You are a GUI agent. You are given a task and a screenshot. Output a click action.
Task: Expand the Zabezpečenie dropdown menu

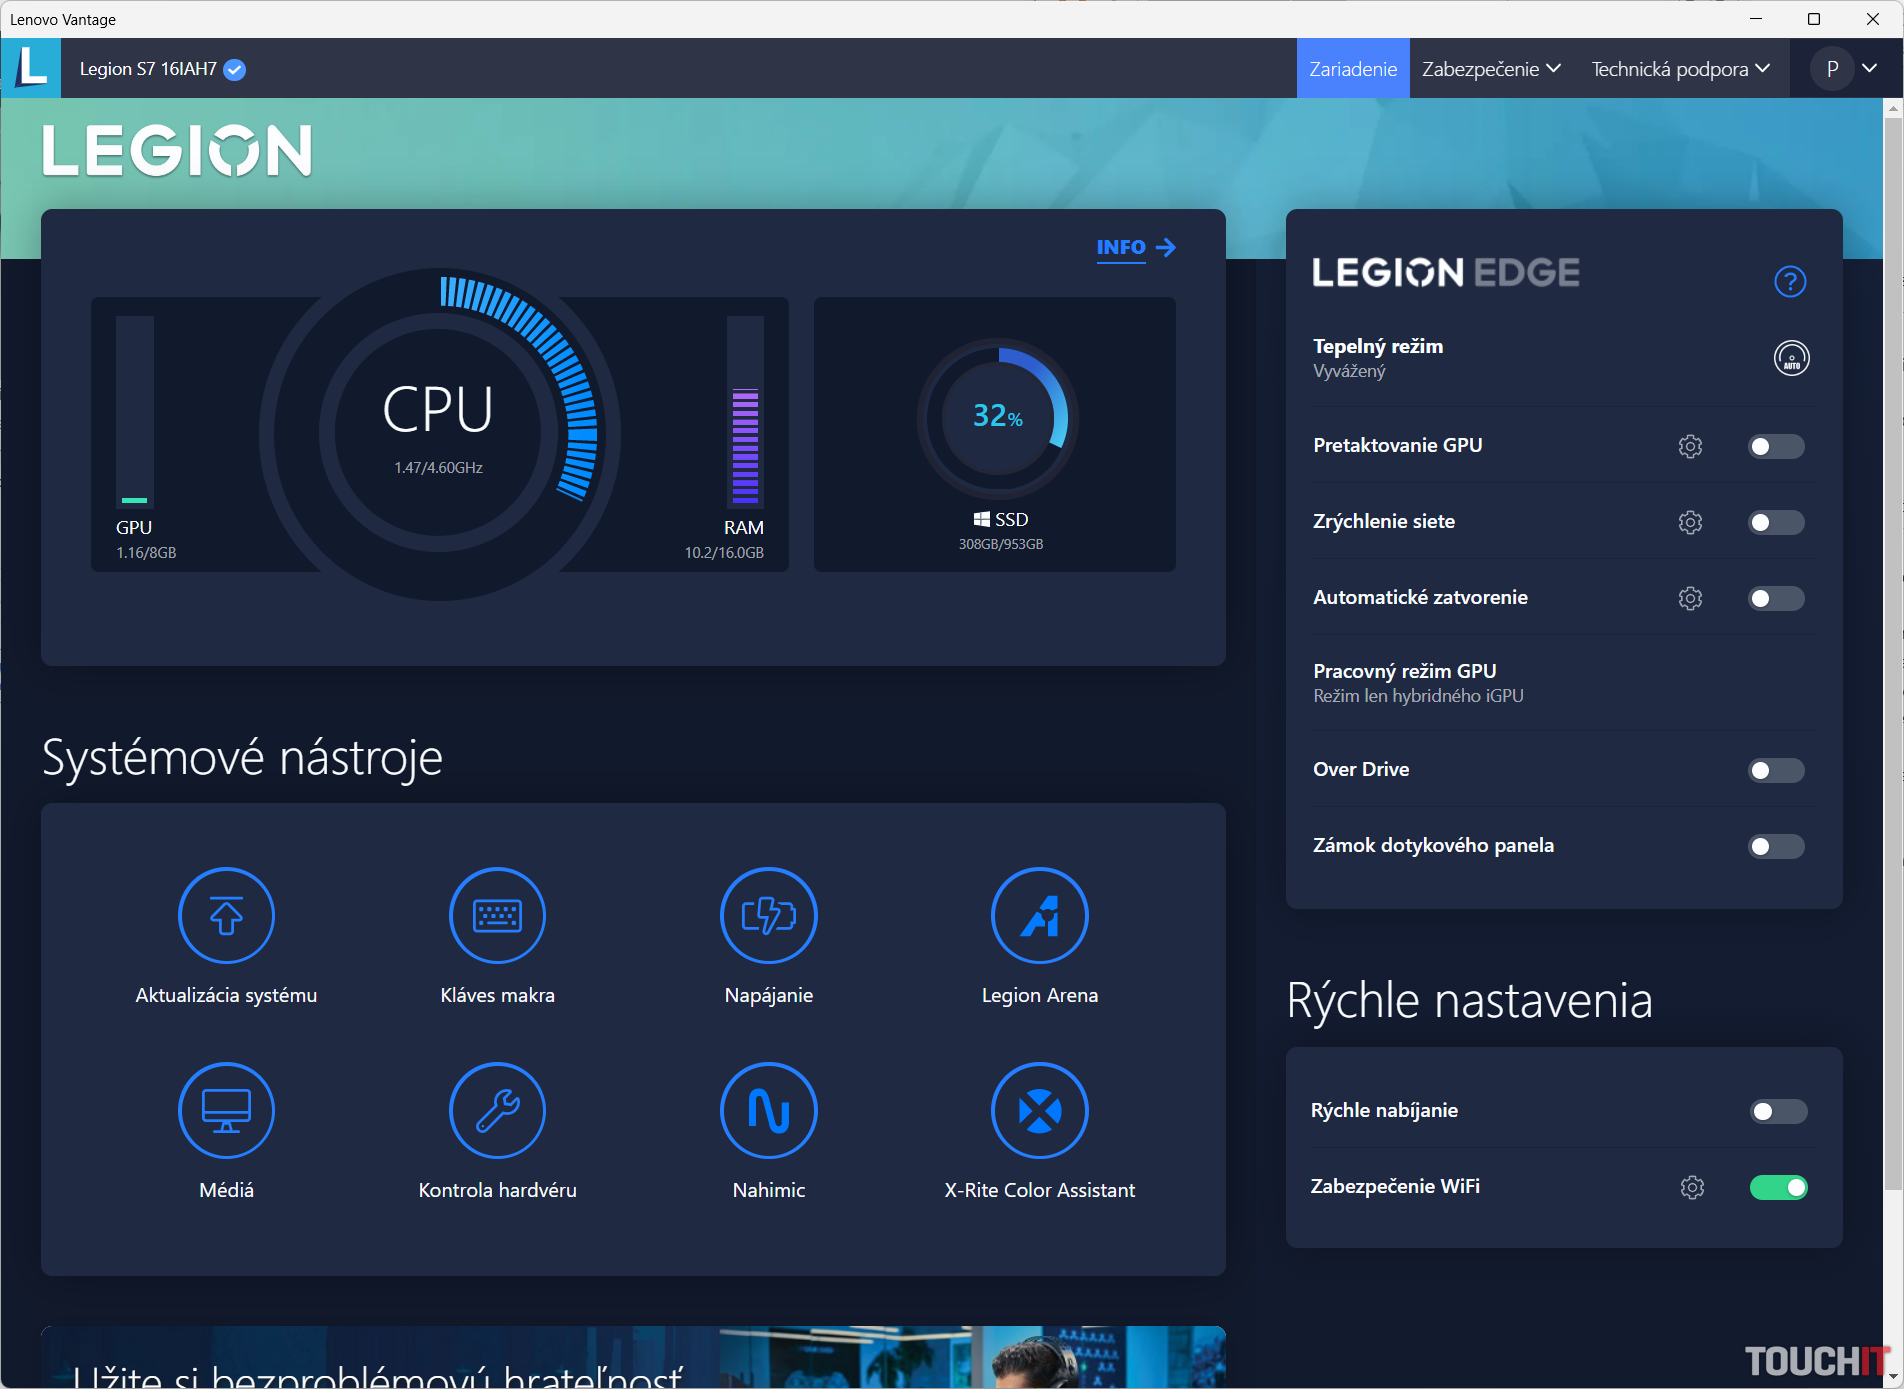(x=1490, y=69)
